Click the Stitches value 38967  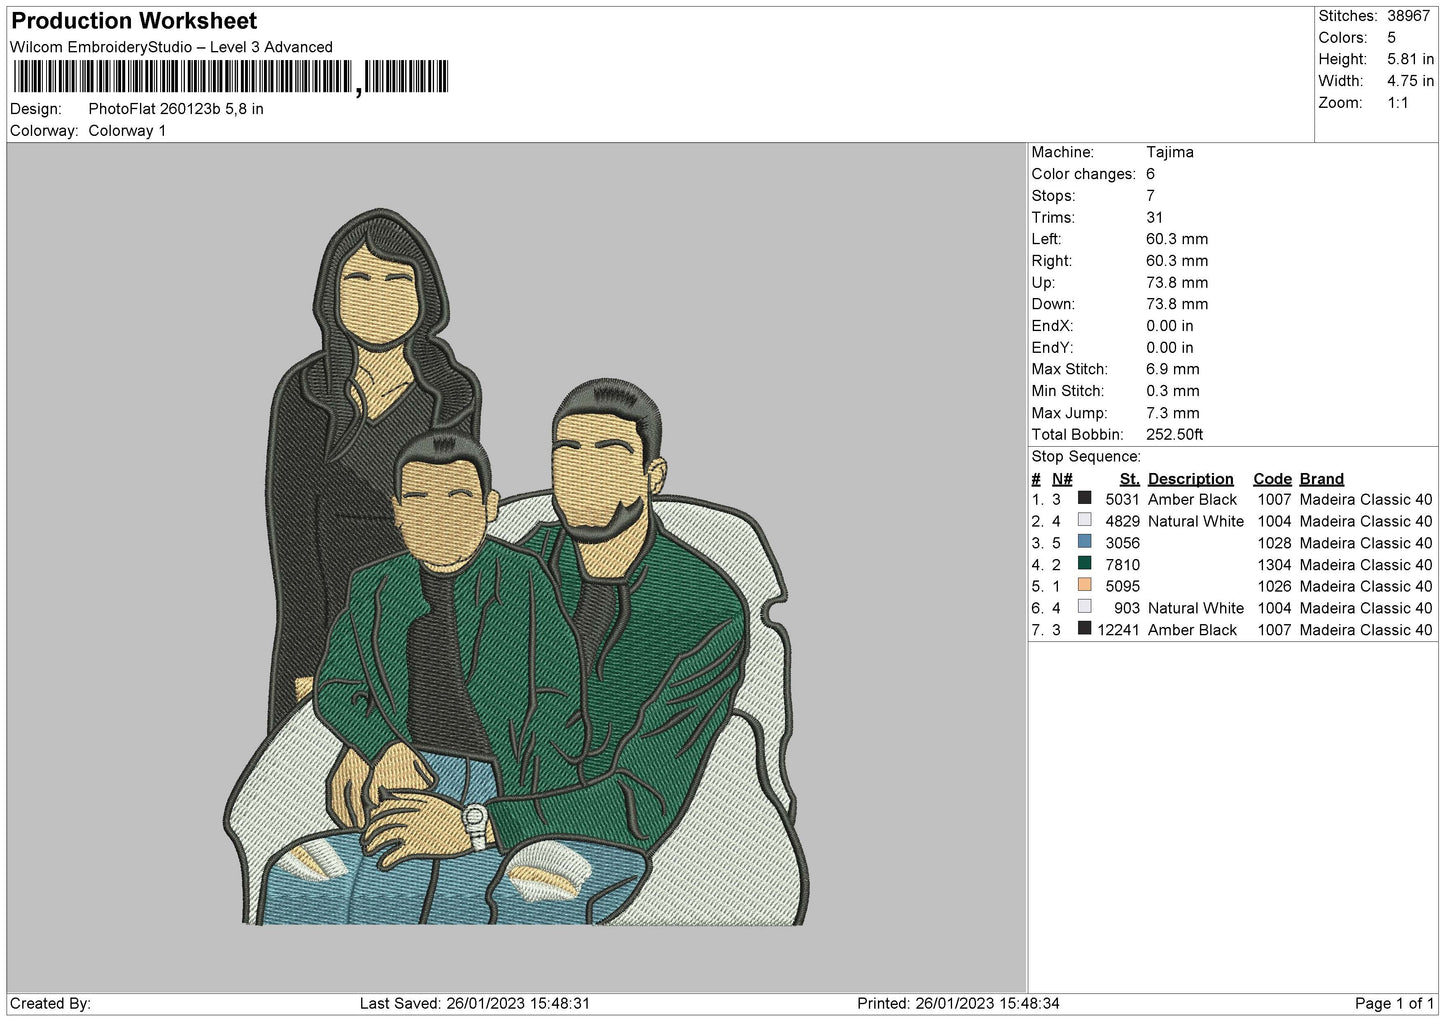click(x=1408, y=16)
